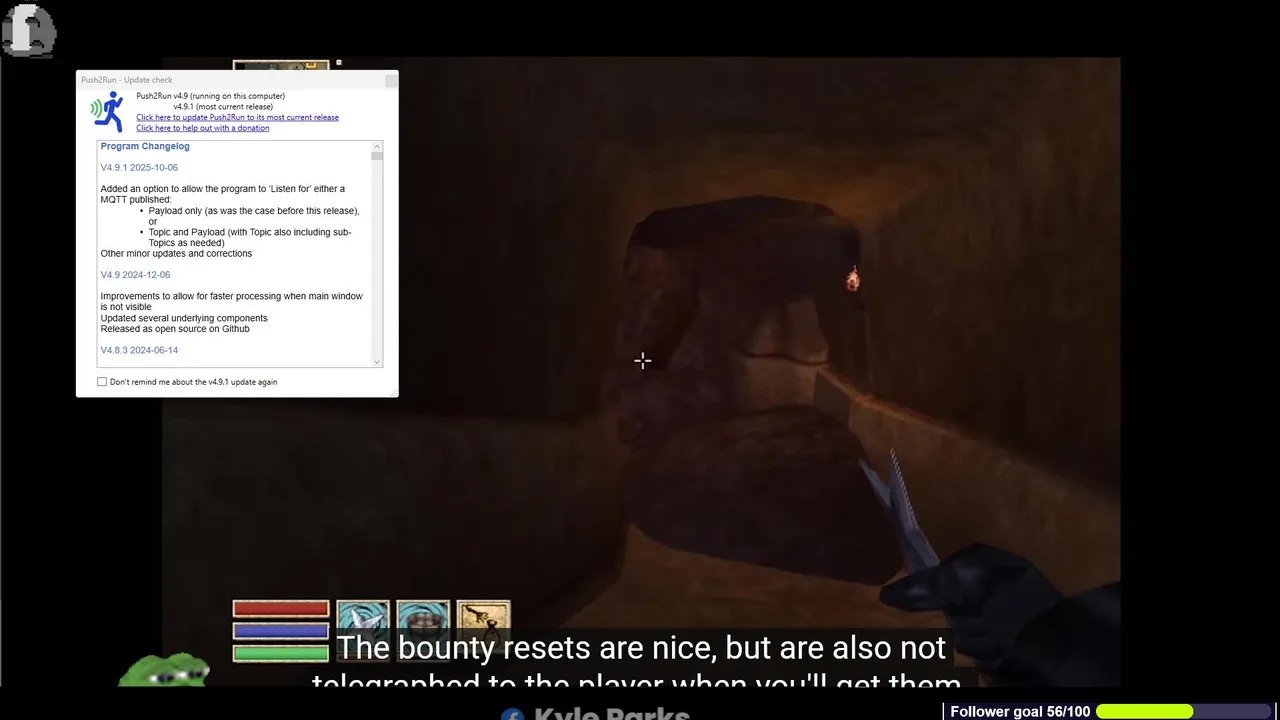Click the green frog emote overlay

click(164, 671)
